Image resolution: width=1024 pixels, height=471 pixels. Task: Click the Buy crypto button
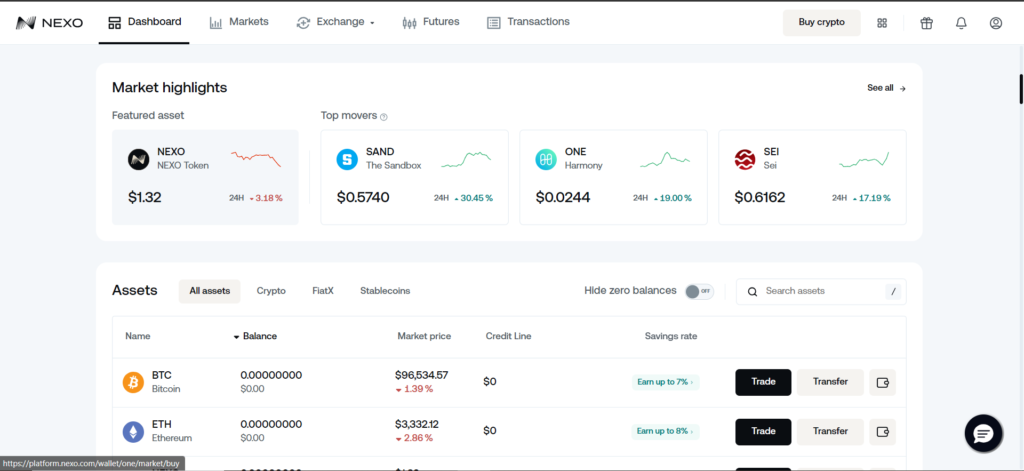pos(822,23)
